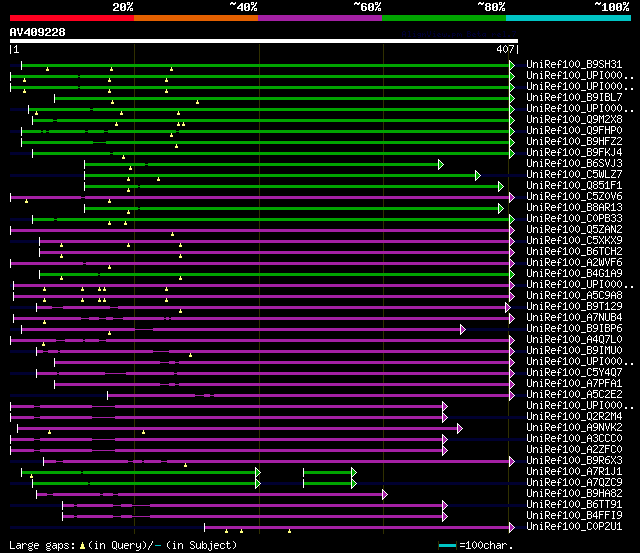Click A7R1J1's short second green segment
640x553 pixels.
click(x=328, y=473)
